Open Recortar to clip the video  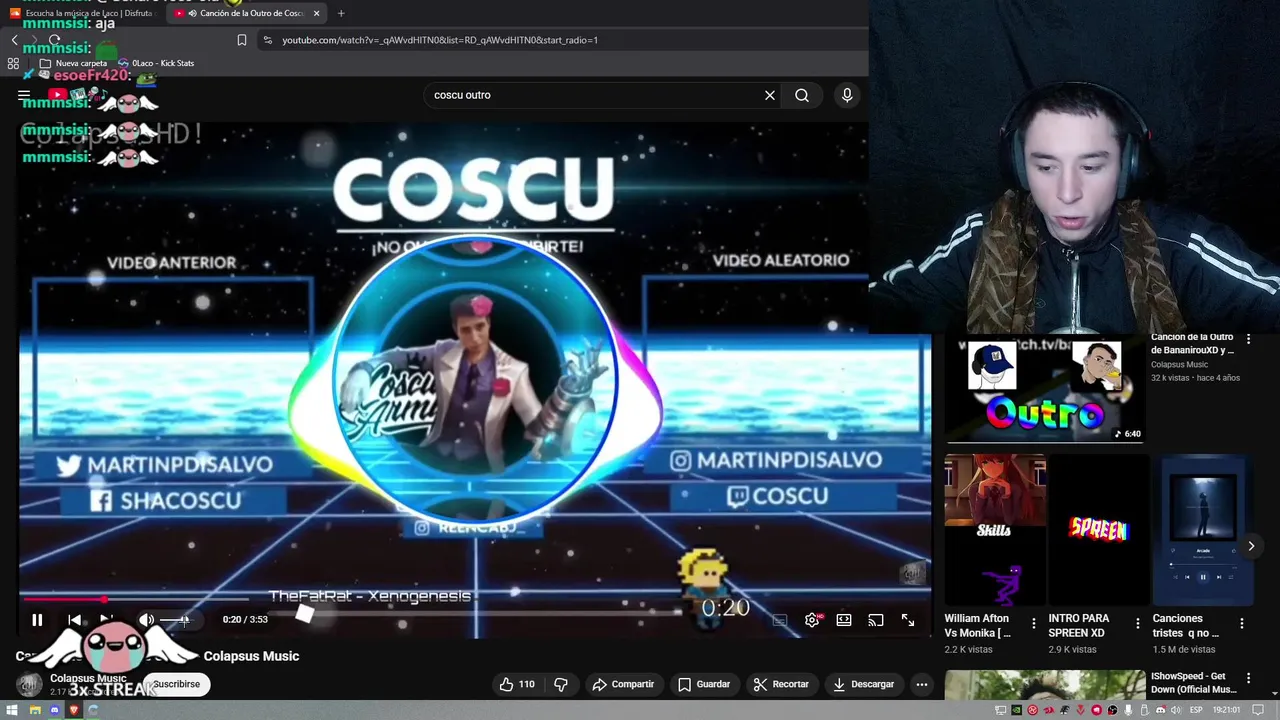[x=781, y=684]
